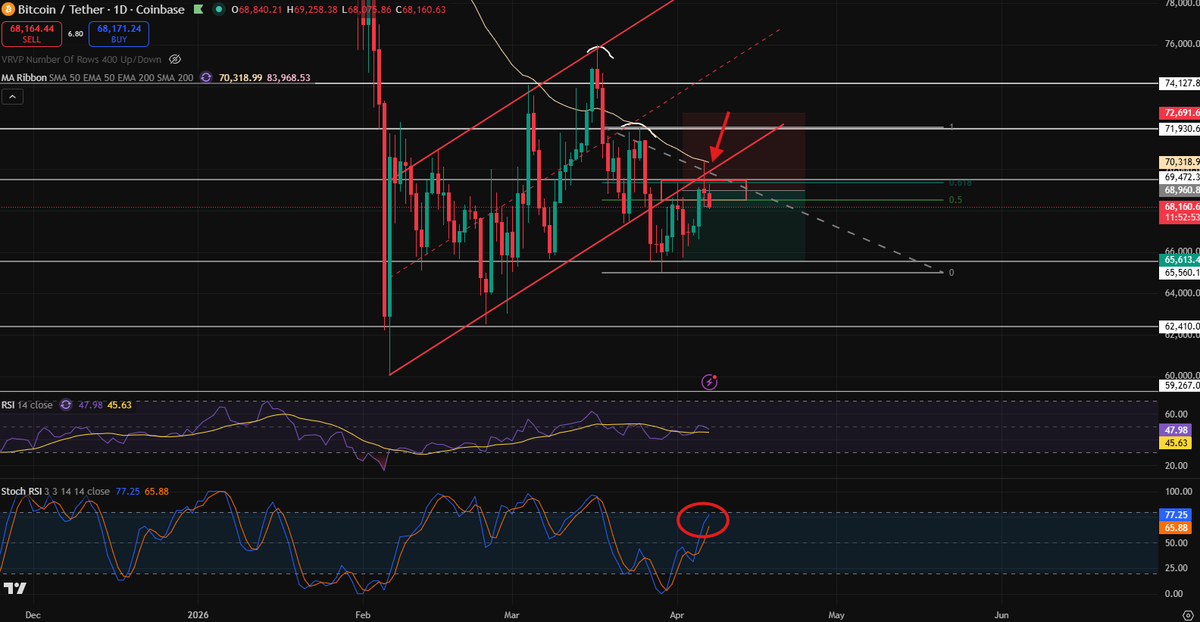This screenshot has height=622, width=1200.
Task: Click the 0.5 Fibonacci level label
Action: (x=955, y=200)
